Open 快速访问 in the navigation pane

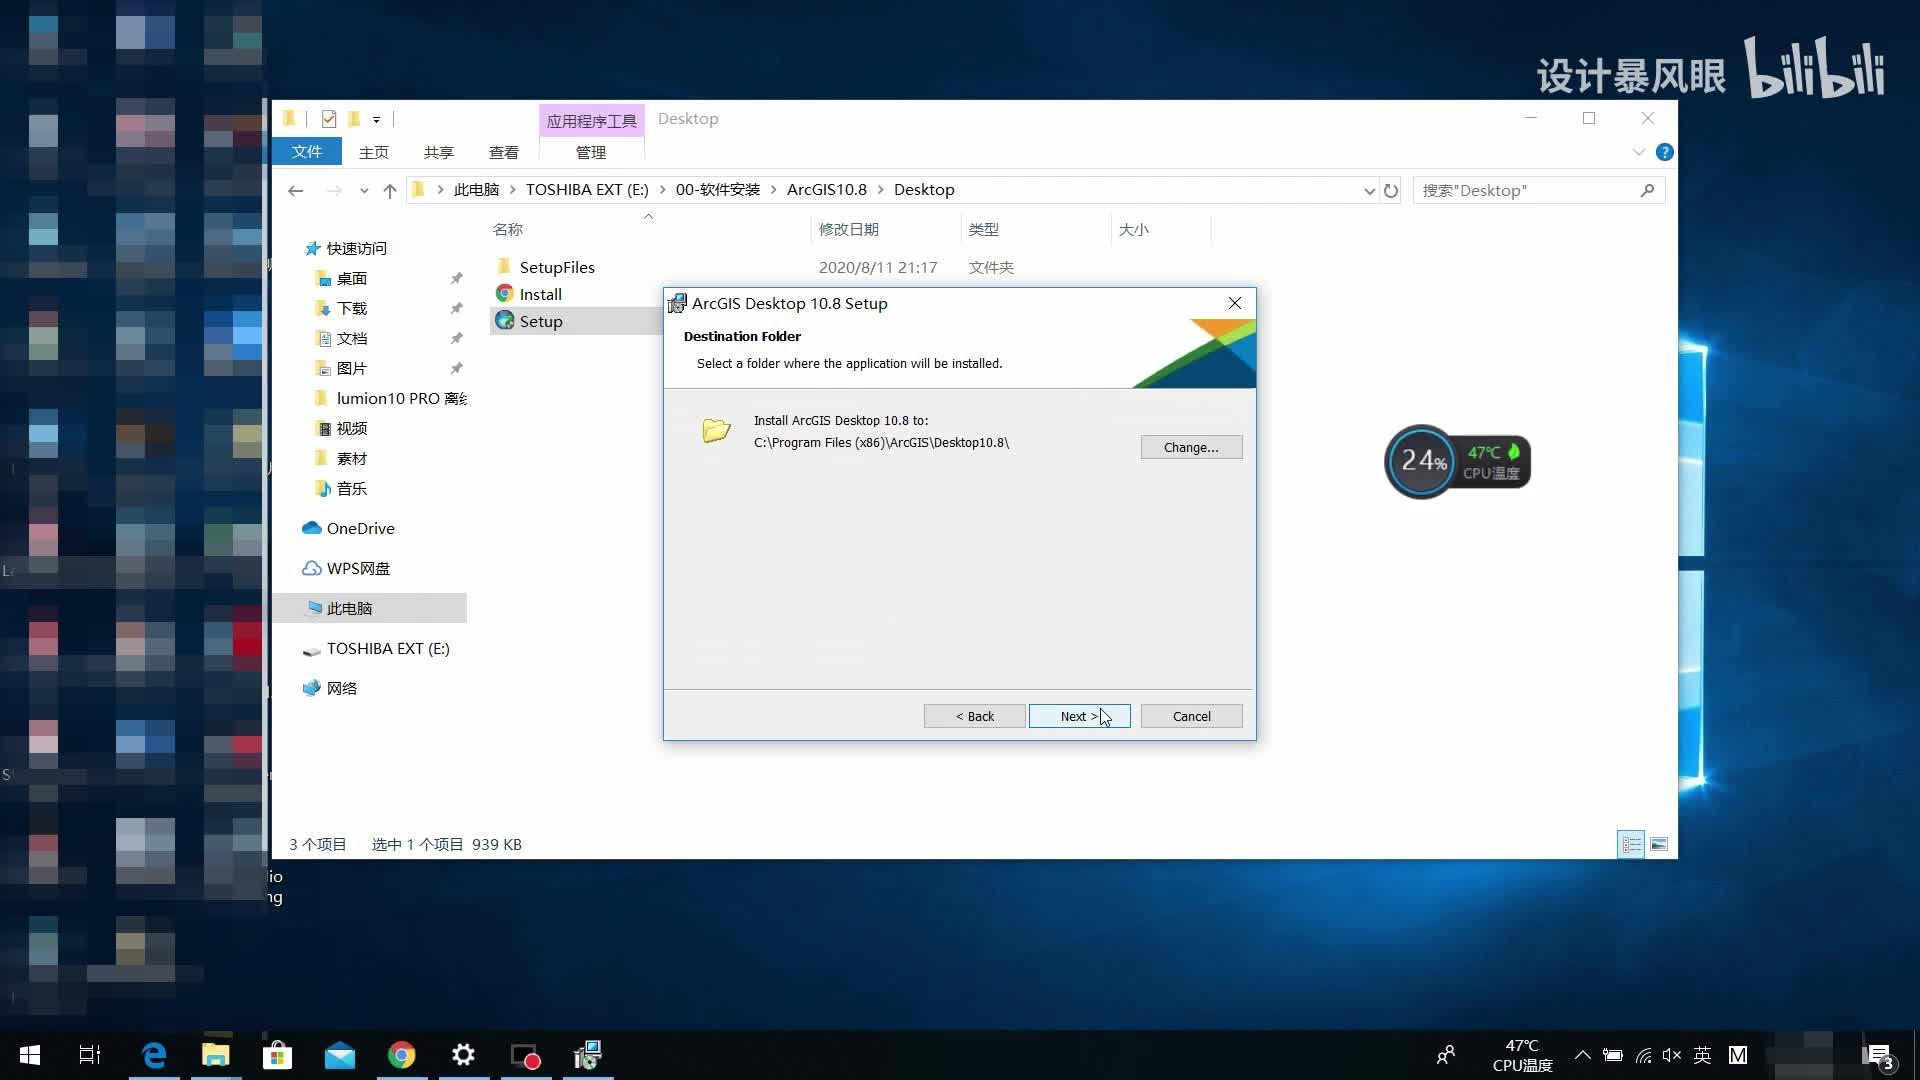point(356,248)
